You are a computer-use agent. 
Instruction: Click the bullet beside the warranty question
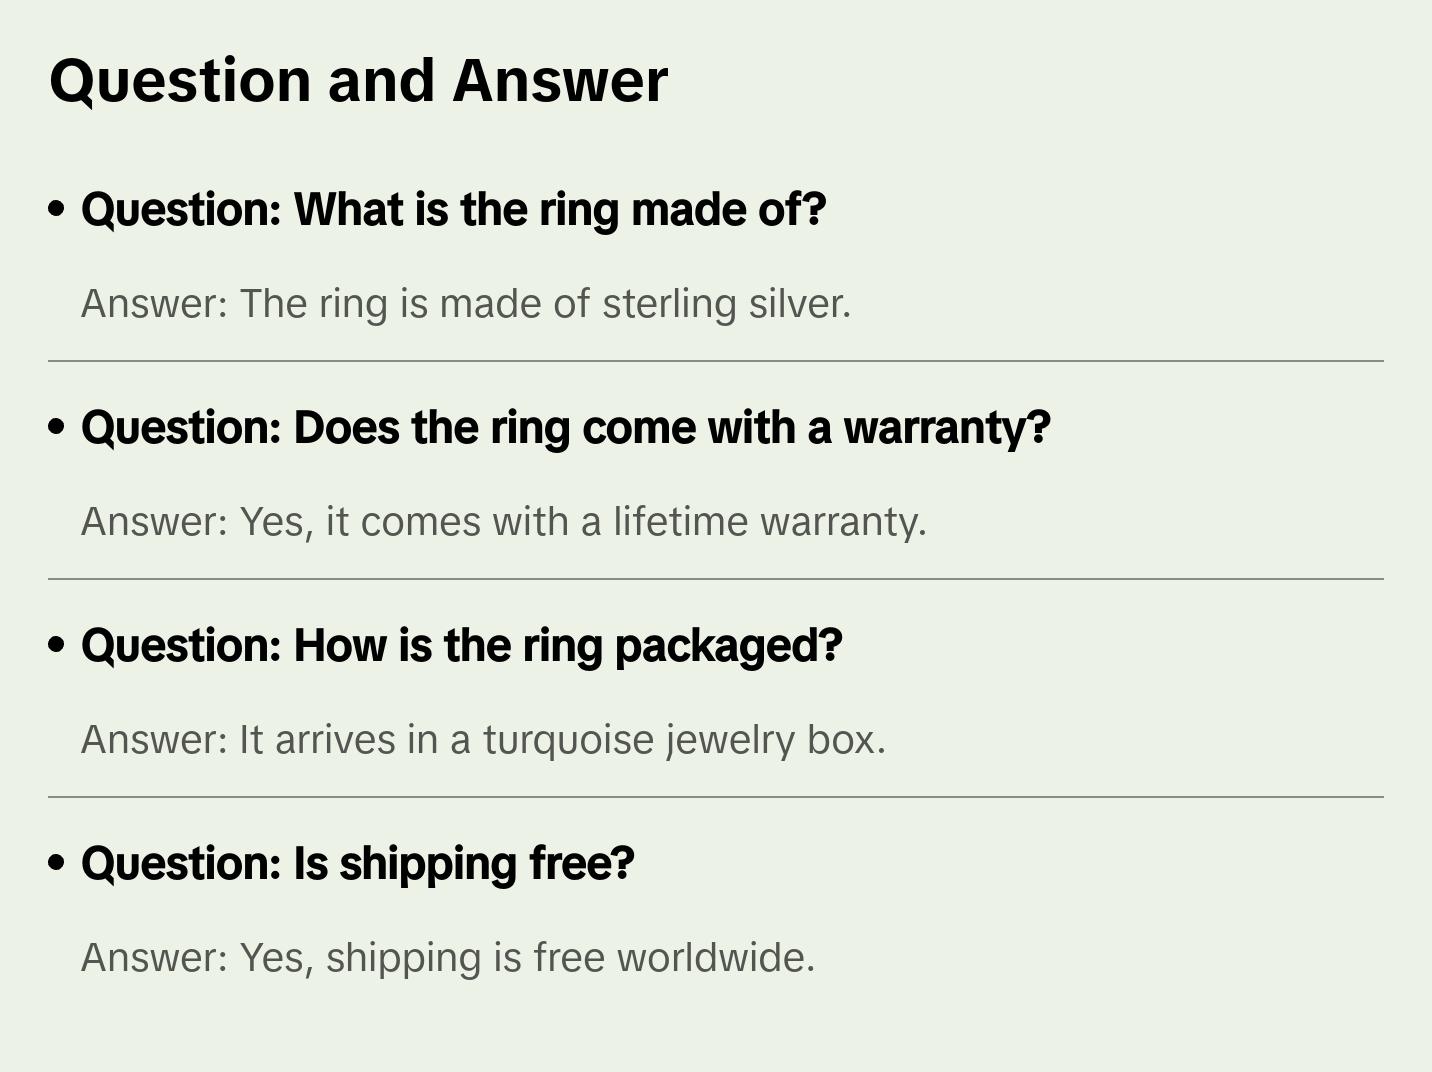(x=57, y=427)
